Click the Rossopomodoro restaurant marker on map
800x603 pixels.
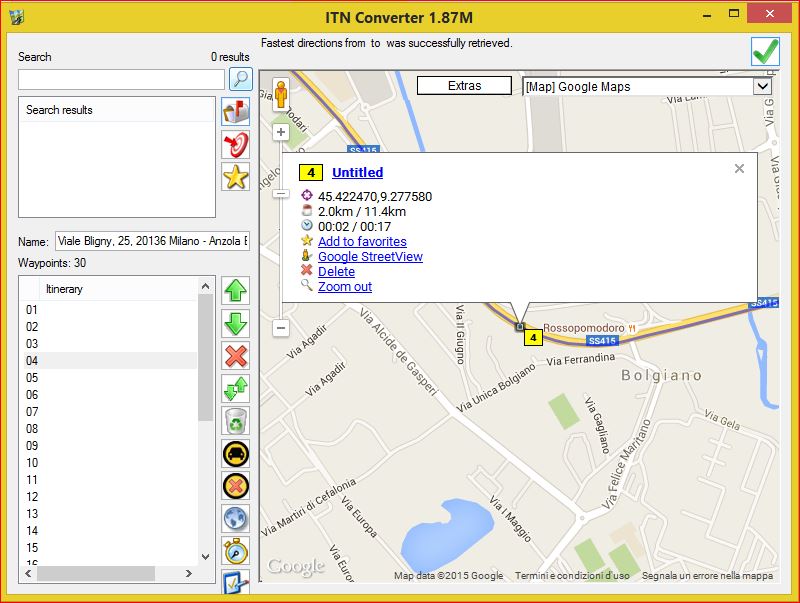point(632,328)
